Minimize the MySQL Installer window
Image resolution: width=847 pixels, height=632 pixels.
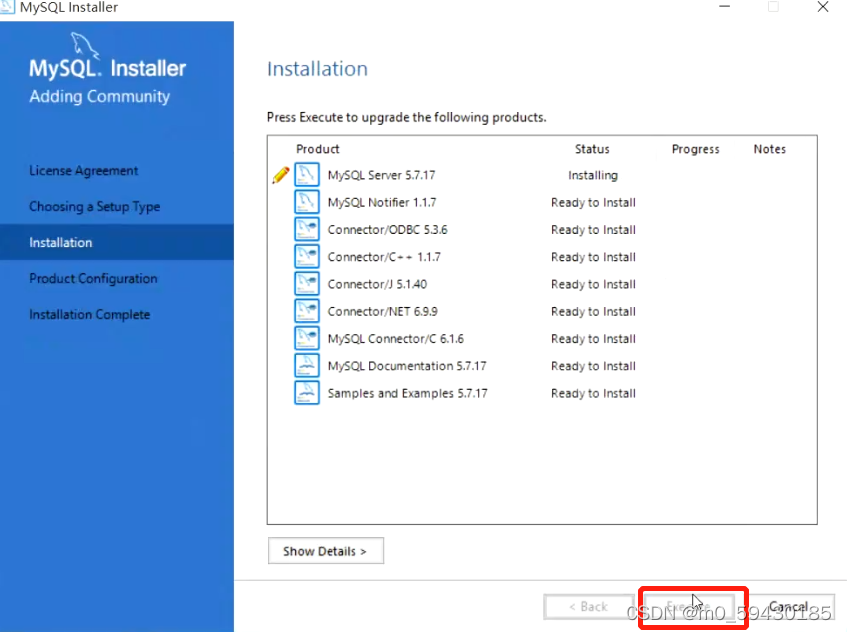[x=724, y=6]
